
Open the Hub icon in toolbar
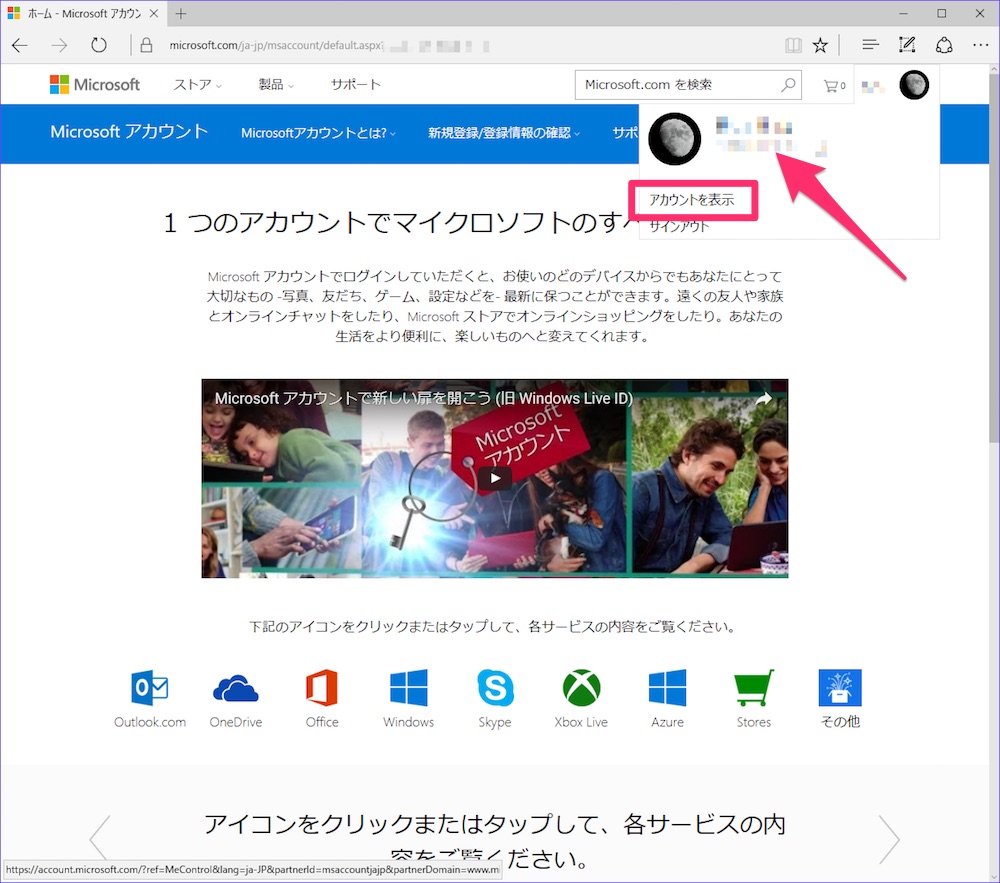870,45
